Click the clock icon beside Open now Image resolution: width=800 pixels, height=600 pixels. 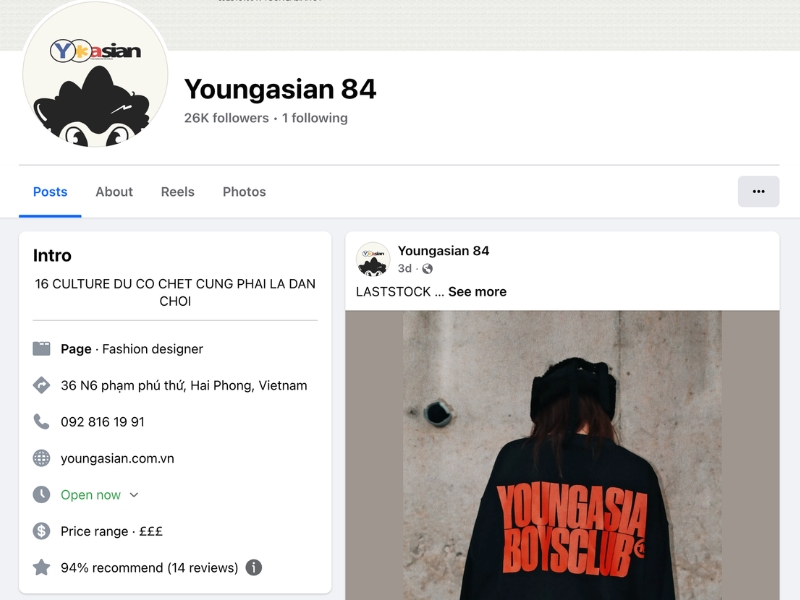click(x=41, y=494)
